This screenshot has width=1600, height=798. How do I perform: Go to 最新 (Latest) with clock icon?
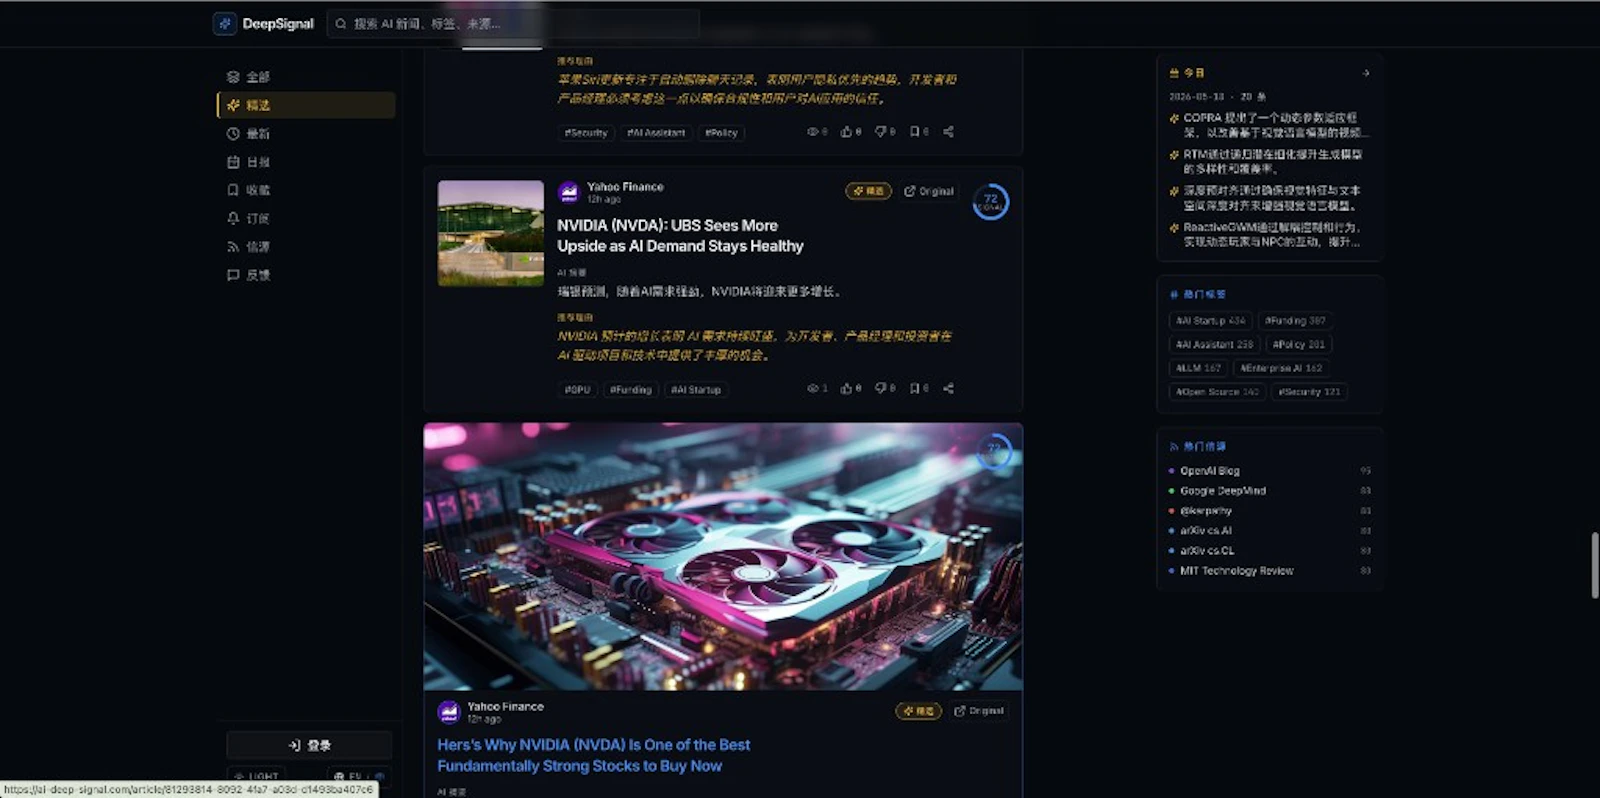click(306, 133)
